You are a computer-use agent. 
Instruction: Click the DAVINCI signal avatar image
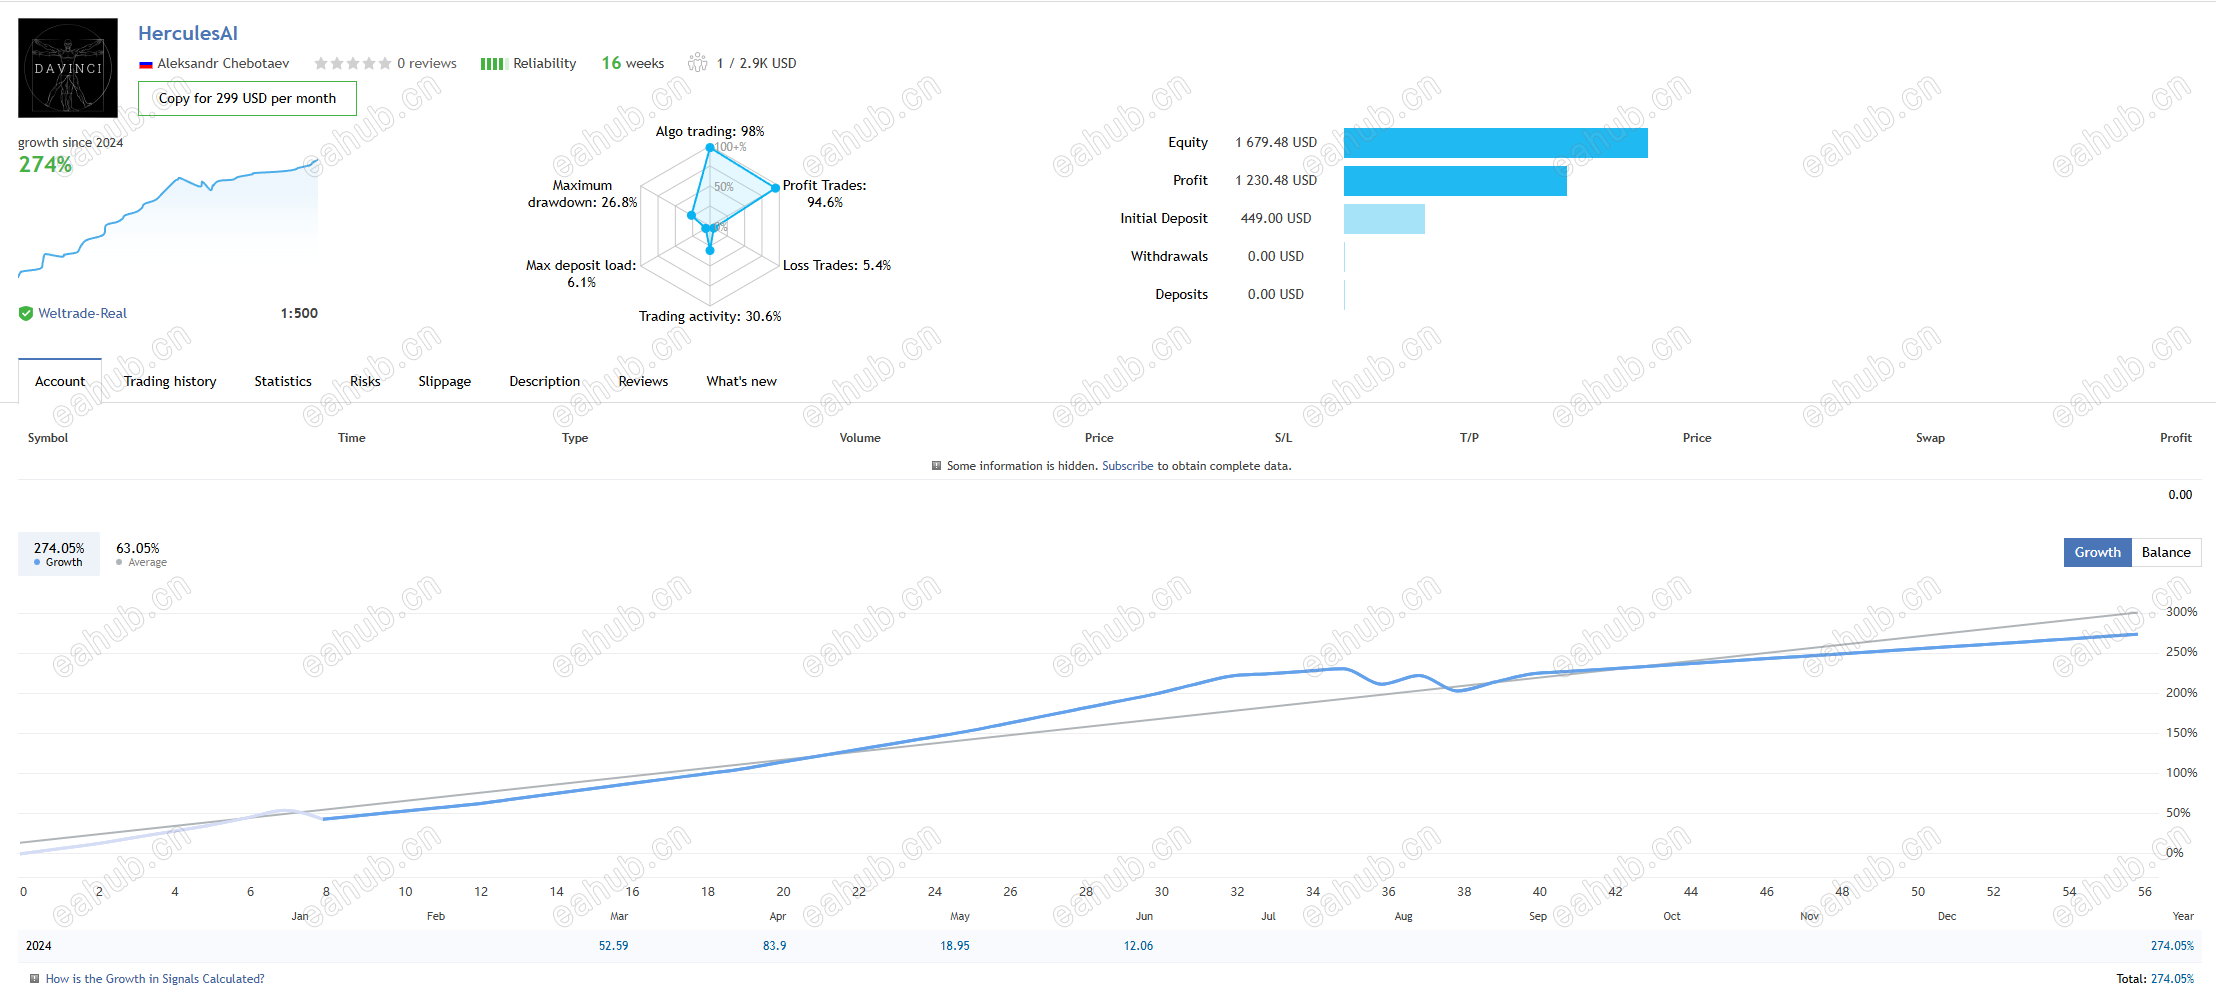68,68
